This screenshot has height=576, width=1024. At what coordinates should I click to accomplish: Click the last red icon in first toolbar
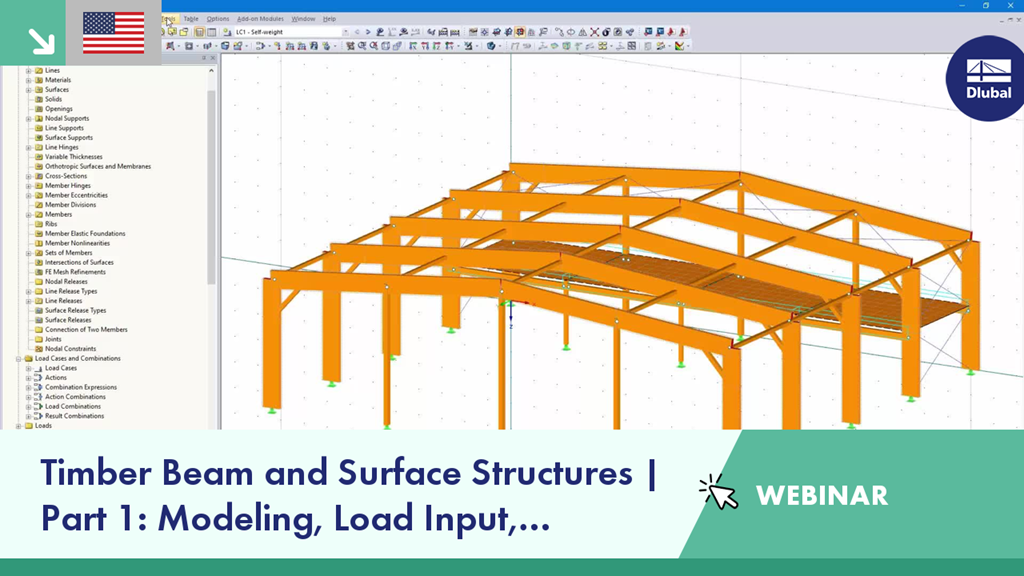pos(682,31)
